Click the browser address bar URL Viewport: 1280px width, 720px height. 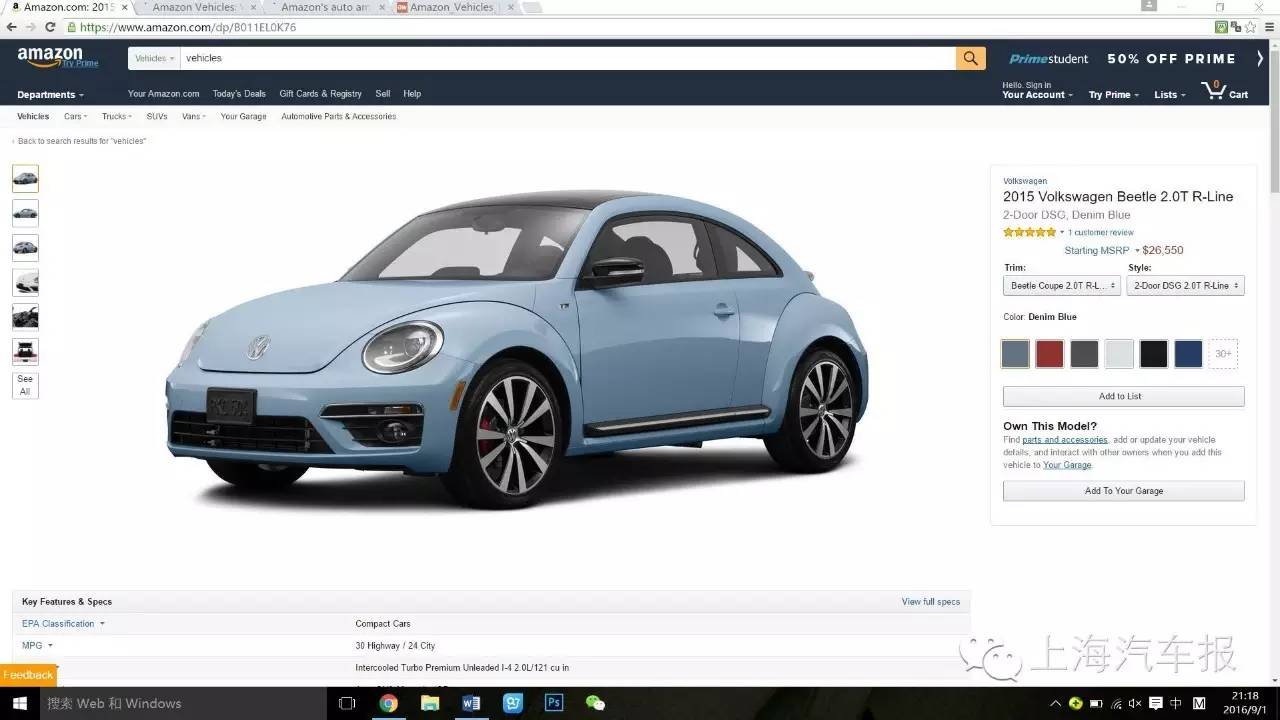click(188, 27)
